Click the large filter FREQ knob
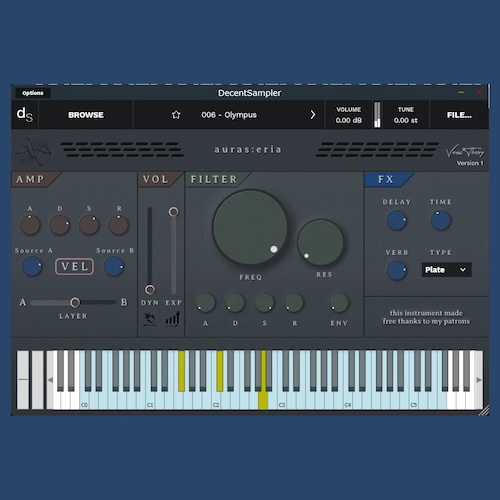 250,227
